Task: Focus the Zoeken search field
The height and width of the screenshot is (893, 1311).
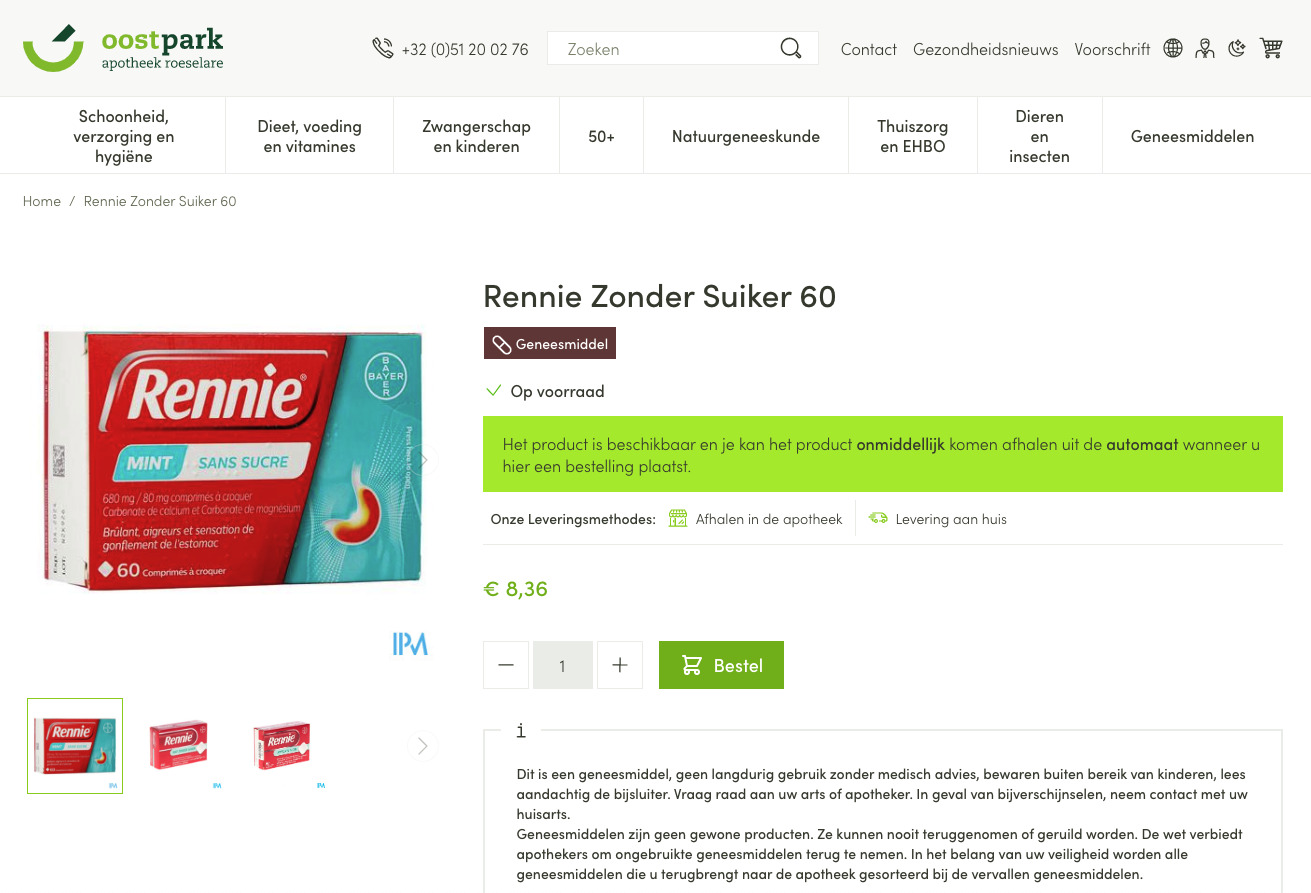Action: click(670, 48)
